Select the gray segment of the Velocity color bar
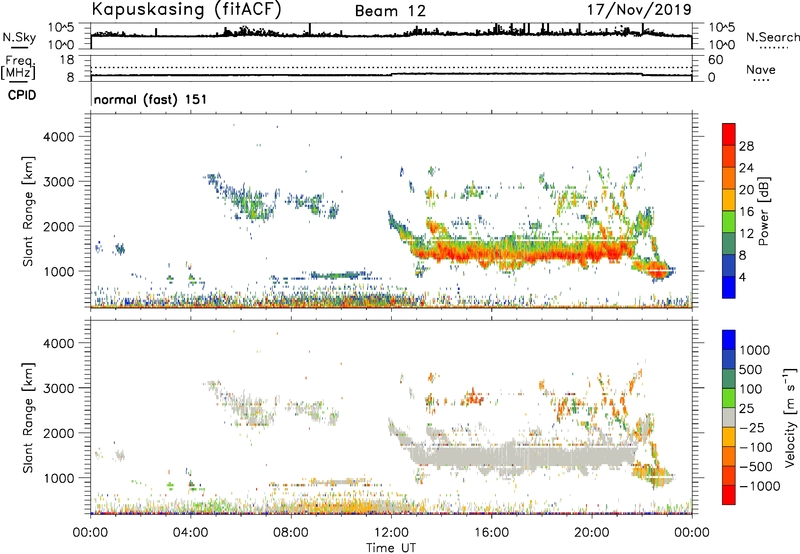 pos(729,417)
